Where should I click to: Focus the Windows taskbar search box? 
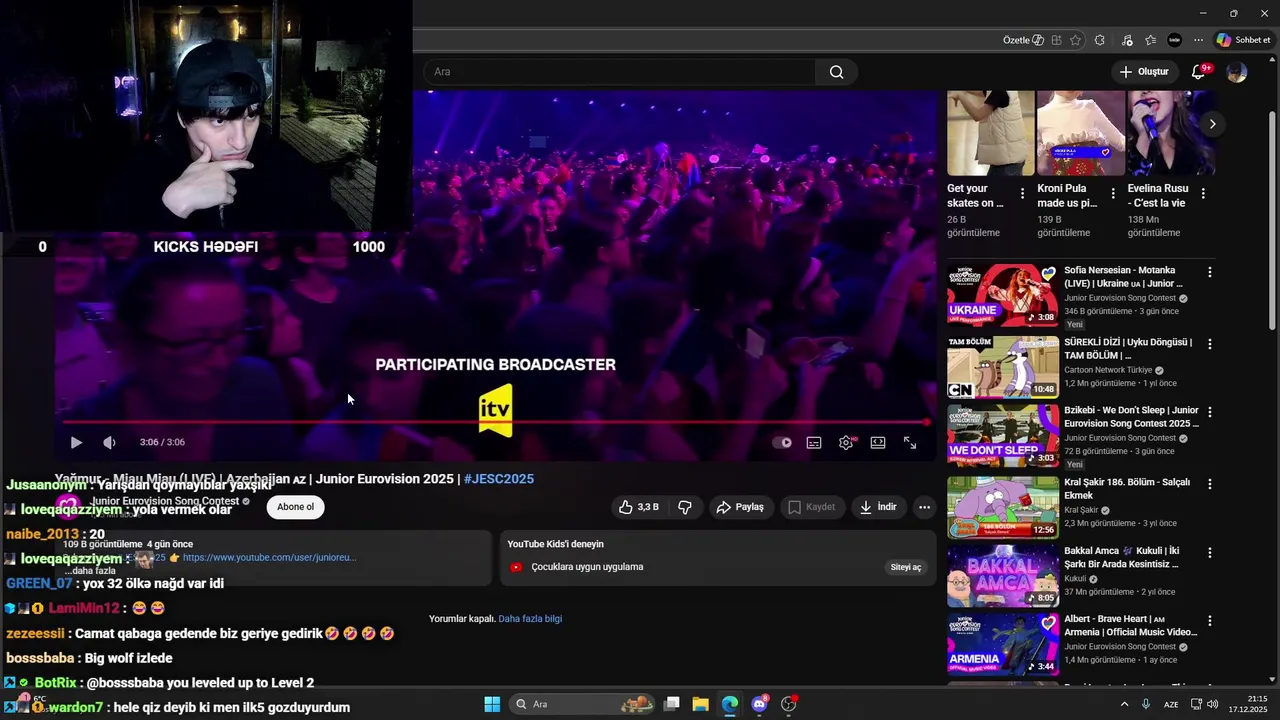click(582, 704)
